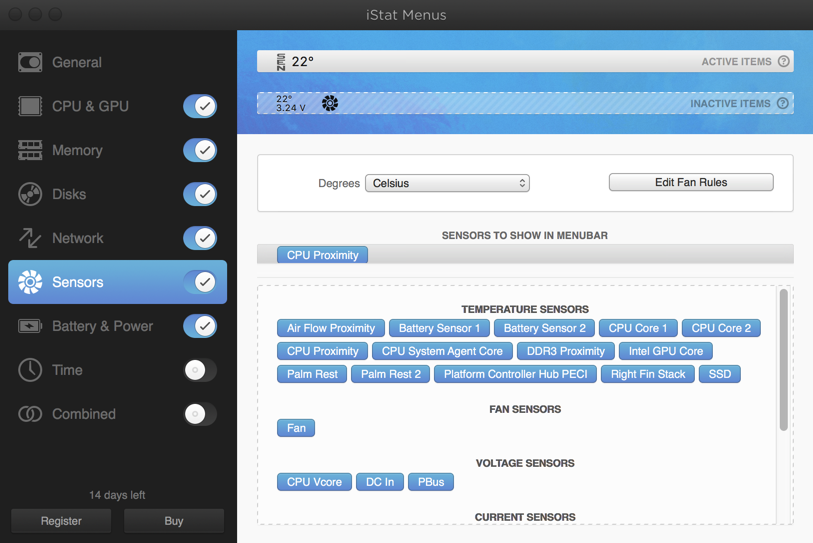Open the Disks section

coord(117,194)
